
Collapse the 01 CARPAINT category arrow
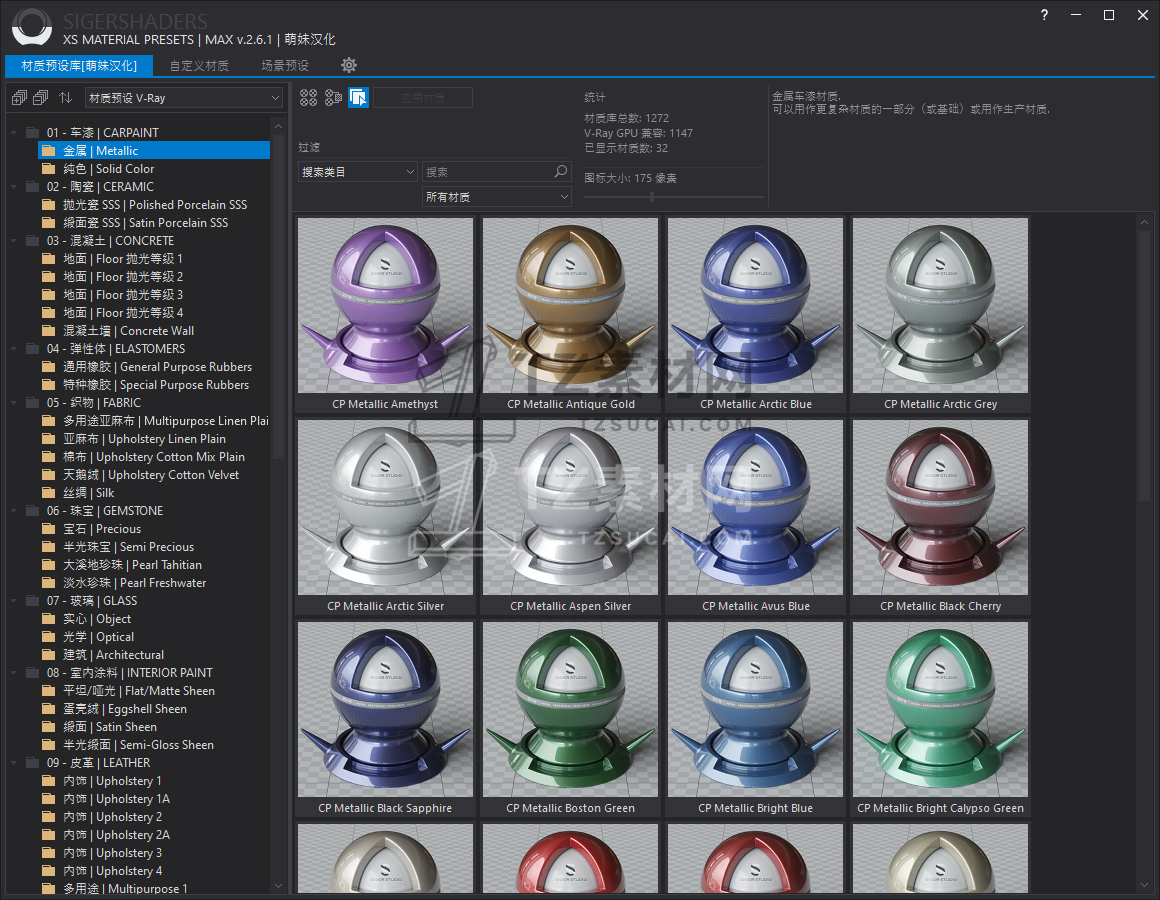(x=13, y=133)
